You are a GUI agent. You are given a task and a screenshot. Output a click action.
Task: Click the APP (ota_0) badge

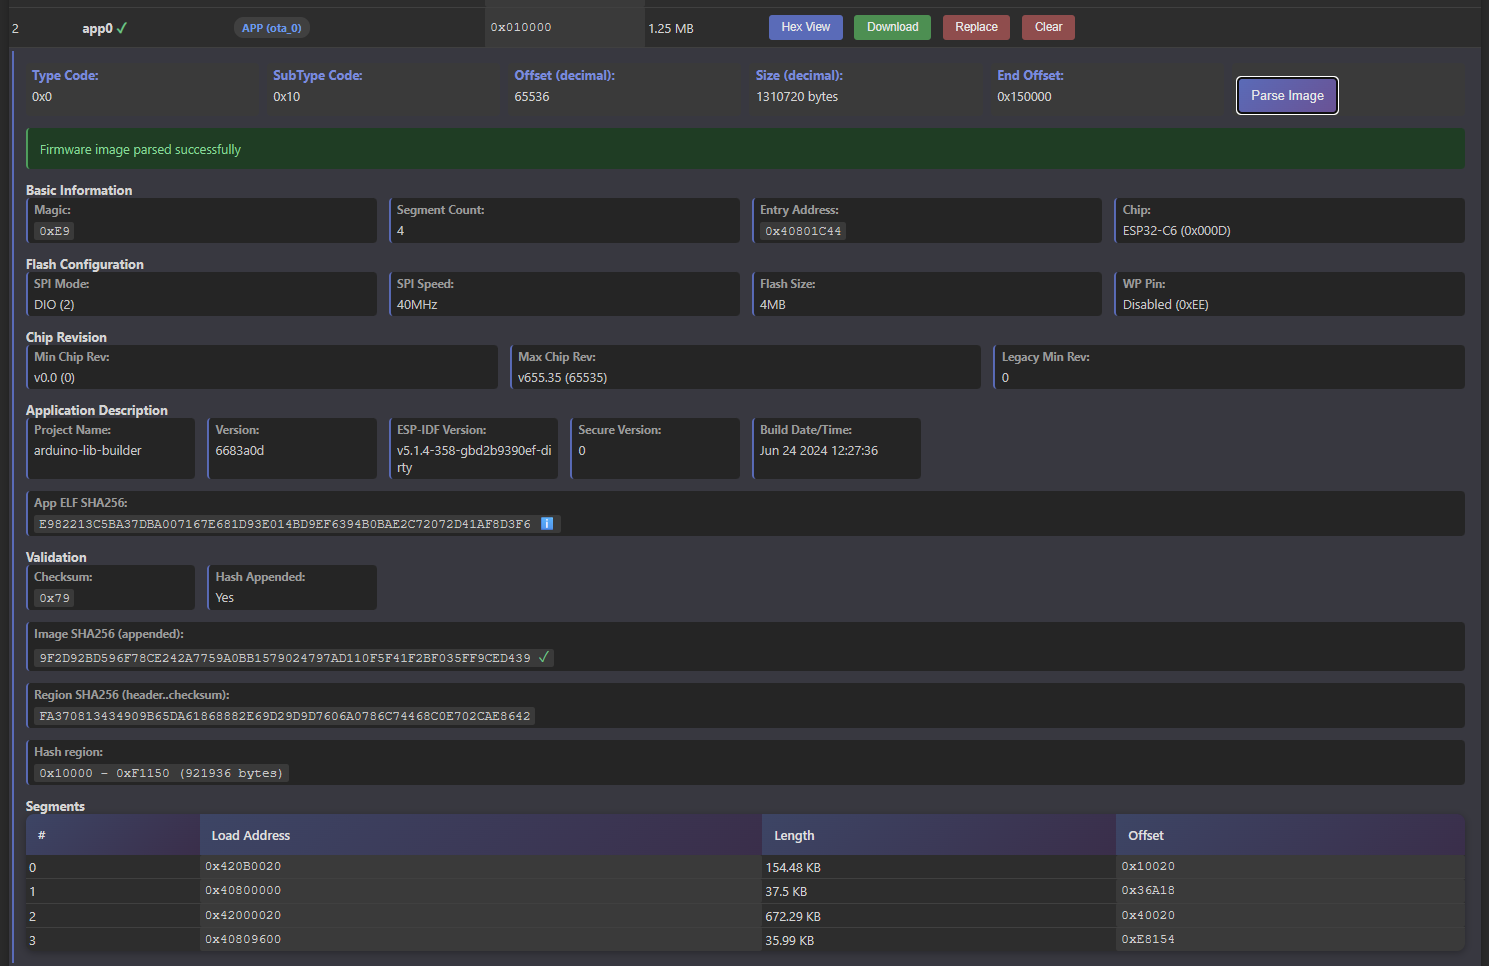point(271,28)
